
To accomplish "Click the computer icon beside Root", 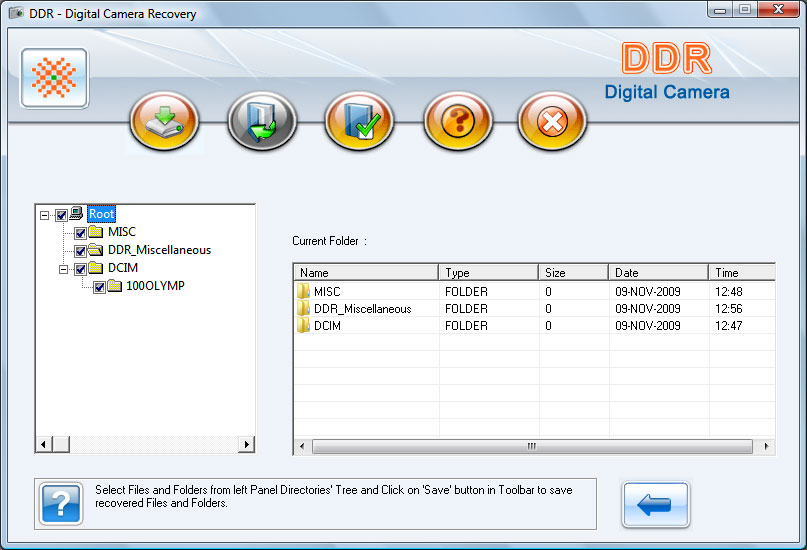I will (x=76, y=213).
